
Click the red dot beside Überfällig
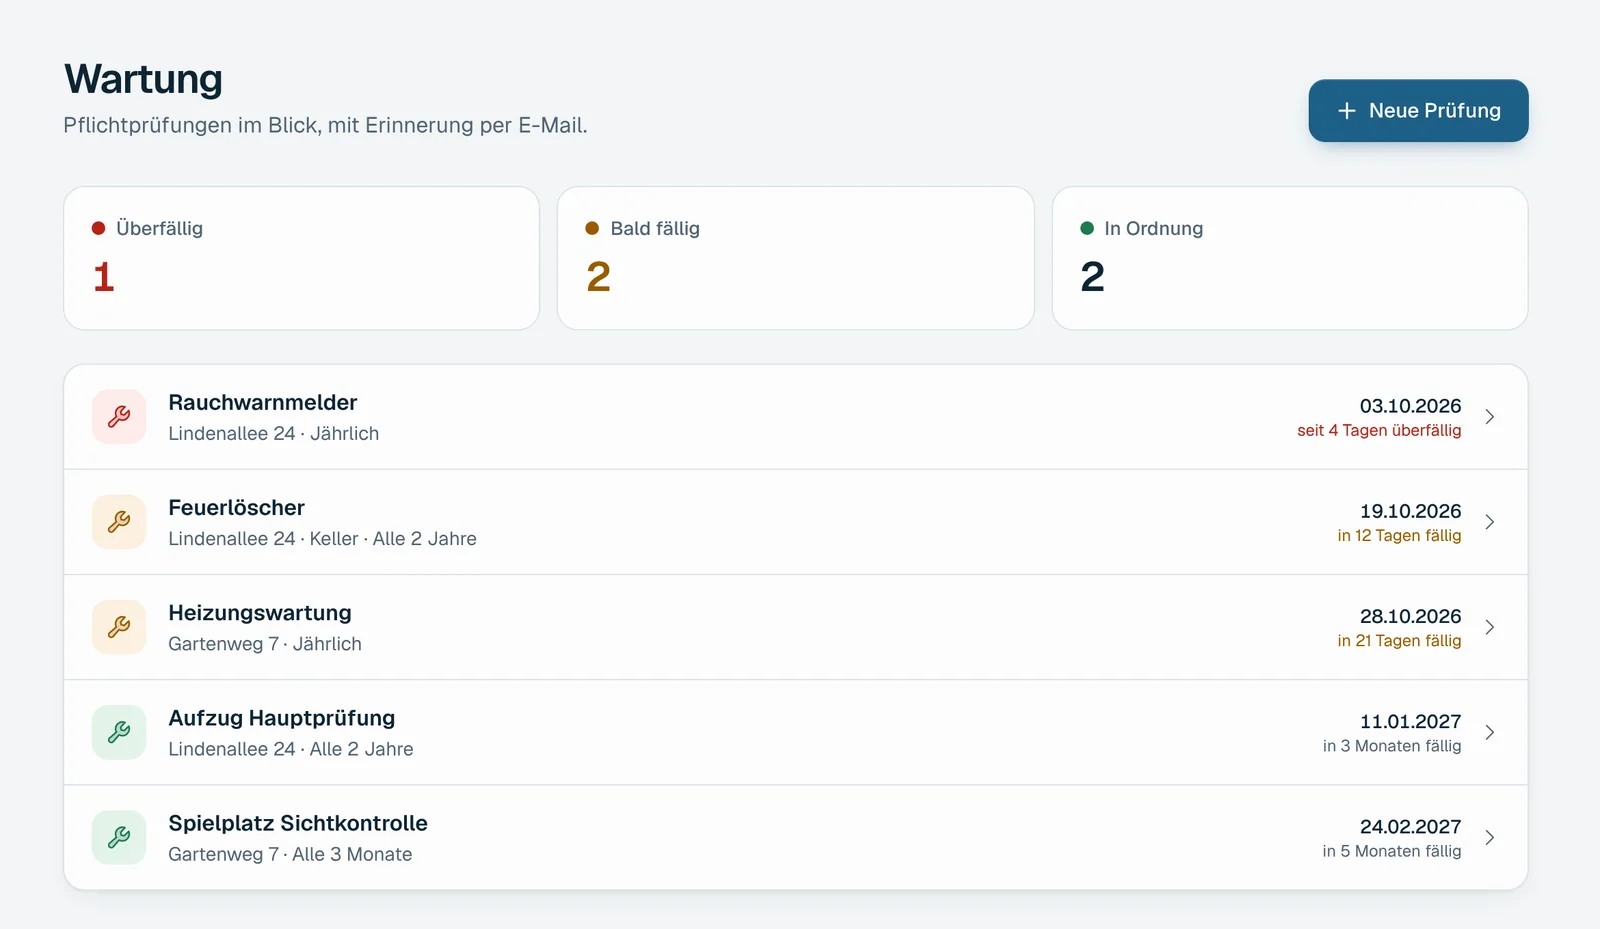pos(98,228)
